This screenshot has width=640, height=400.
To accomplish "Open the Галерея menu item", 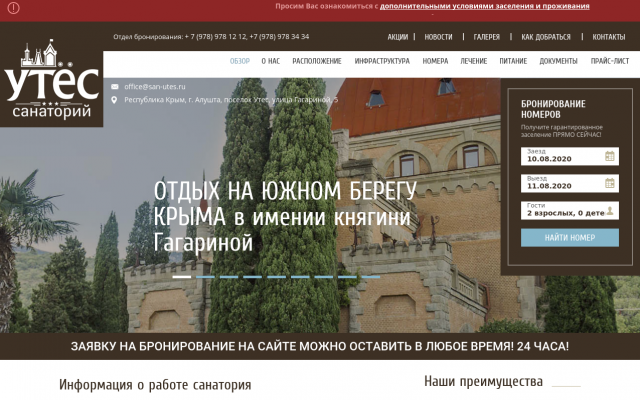I will (487, 37).
